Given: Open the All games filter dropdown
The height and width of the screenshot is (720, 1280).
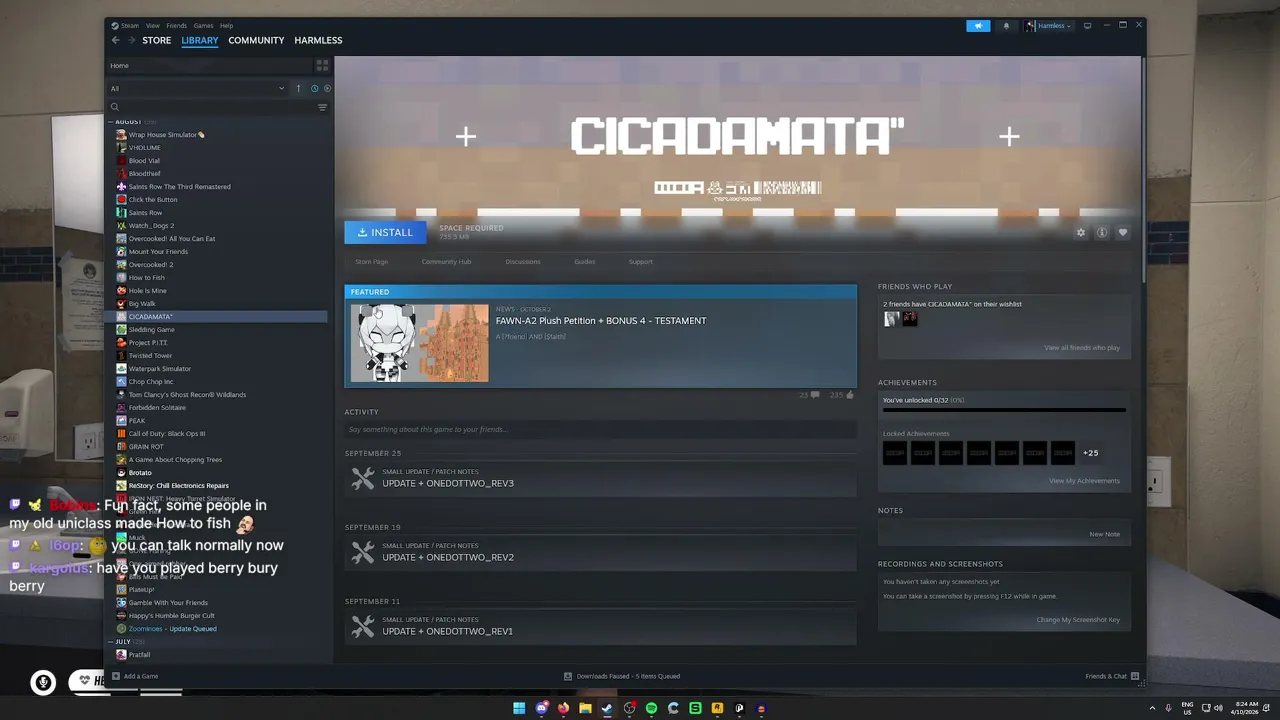Looking at the screenshot, I should pos(197,88).
